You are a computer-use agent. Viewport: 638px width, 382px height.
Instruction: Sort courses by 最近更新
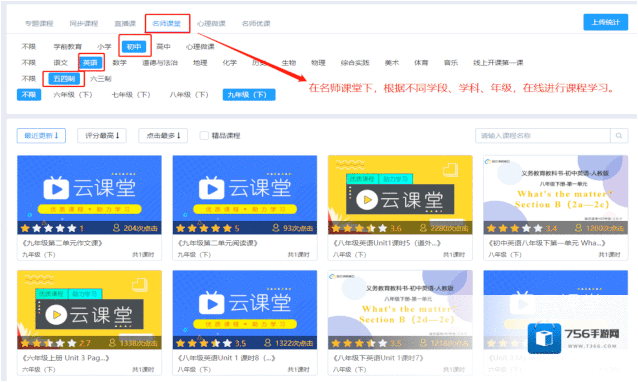coord(42,136)
